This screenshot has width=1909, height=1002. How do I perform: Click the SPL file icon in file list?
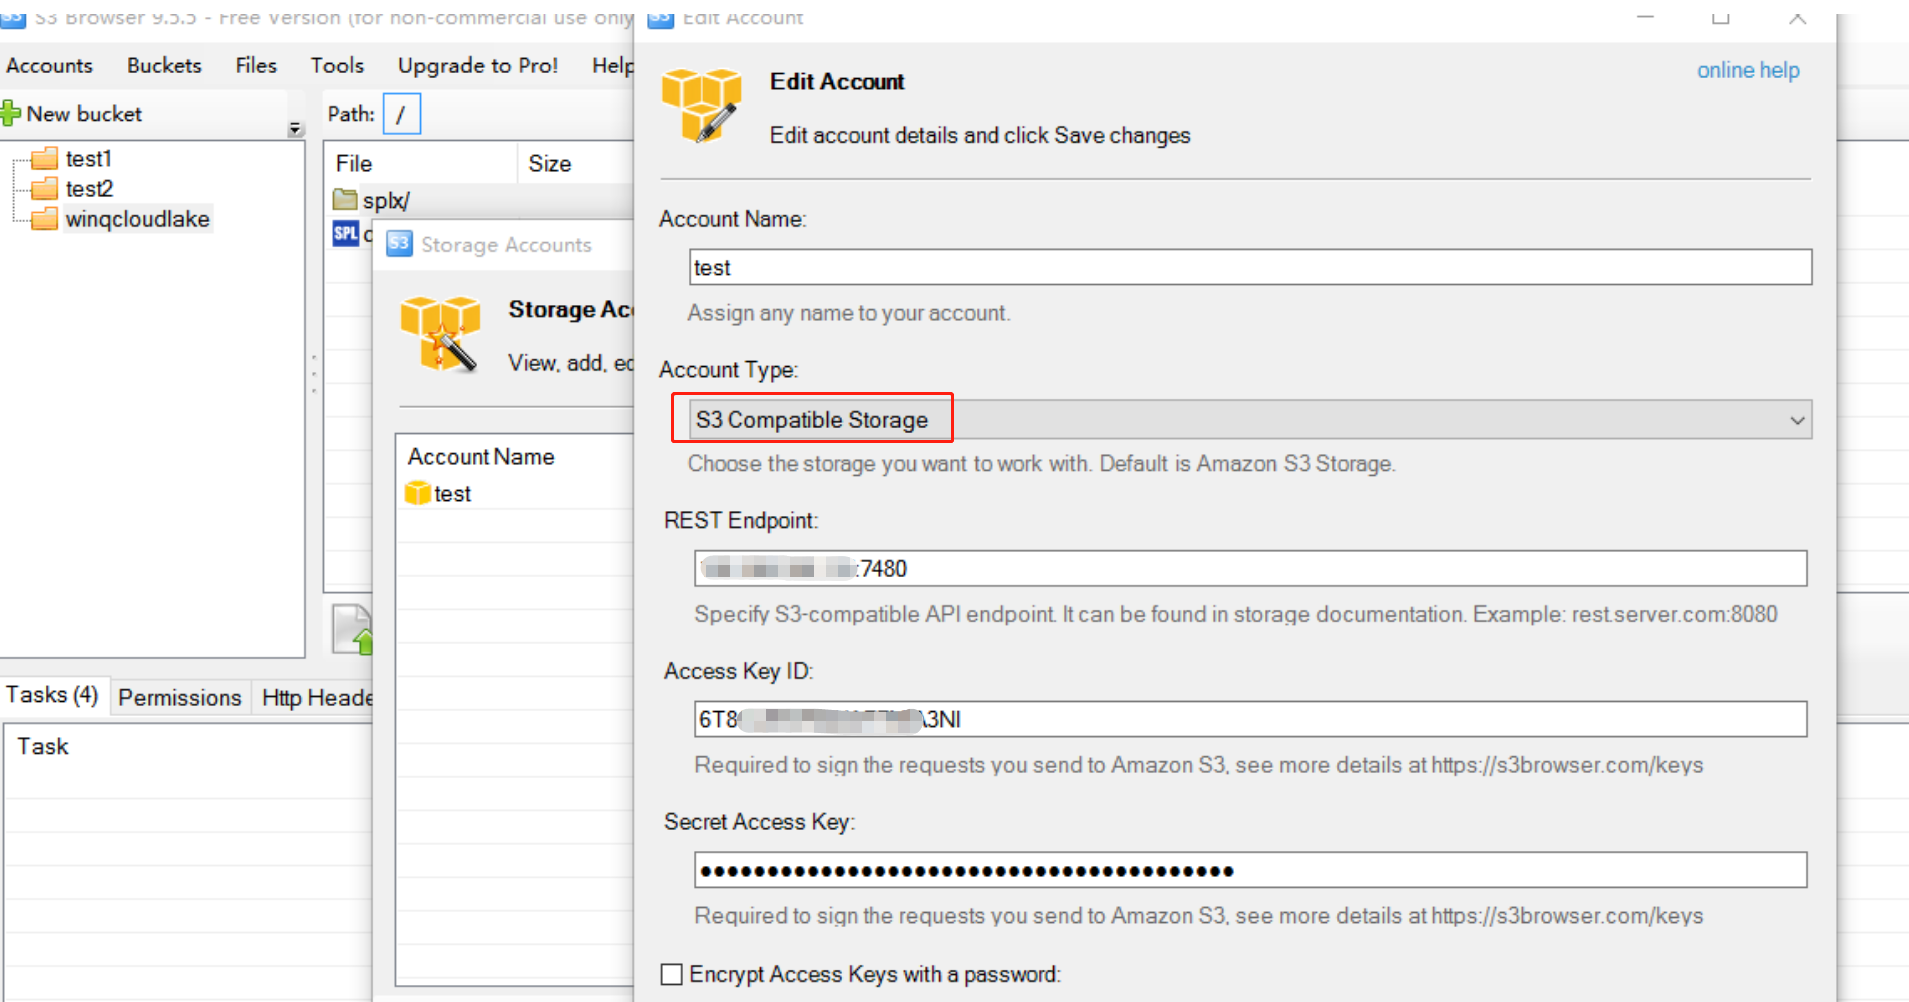coord(346,234)
